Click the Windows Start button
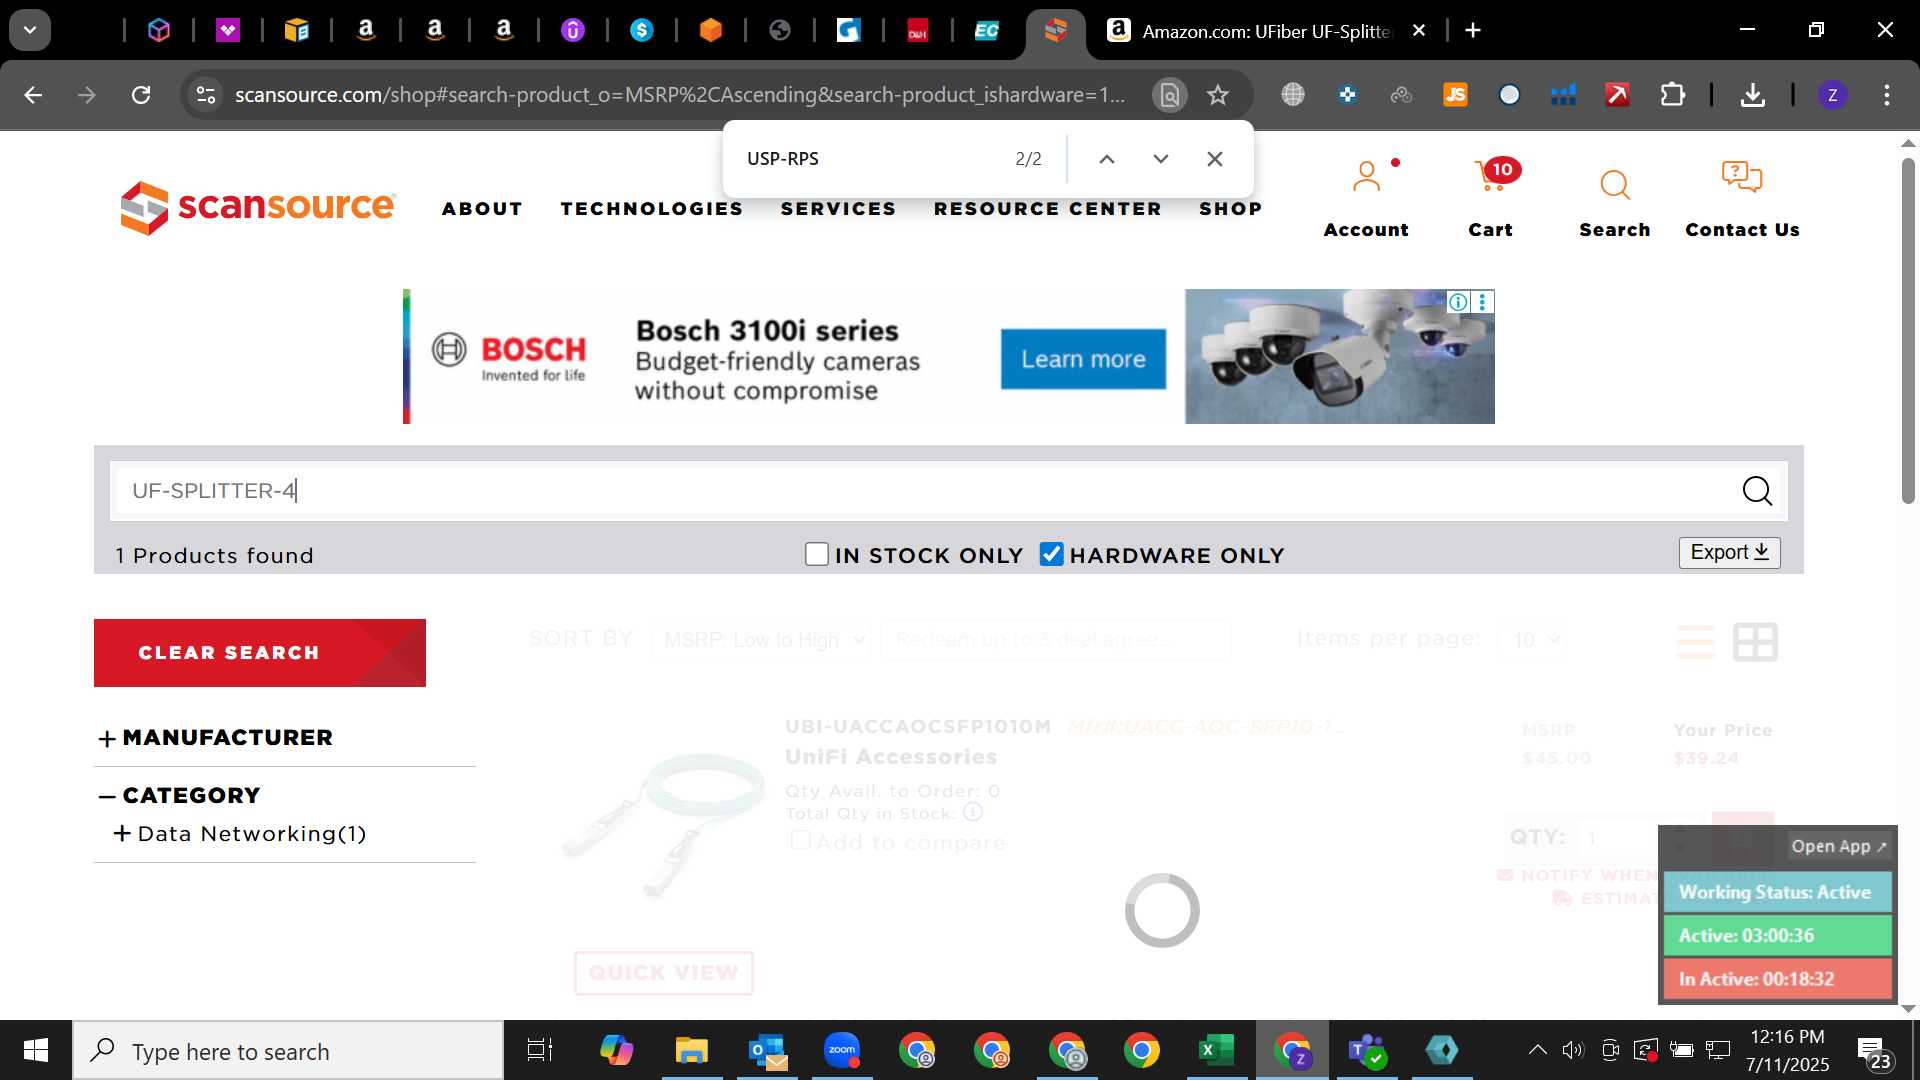Image resolution: width=1920 pixels, height=1080 pixels. pos(36,1051)
